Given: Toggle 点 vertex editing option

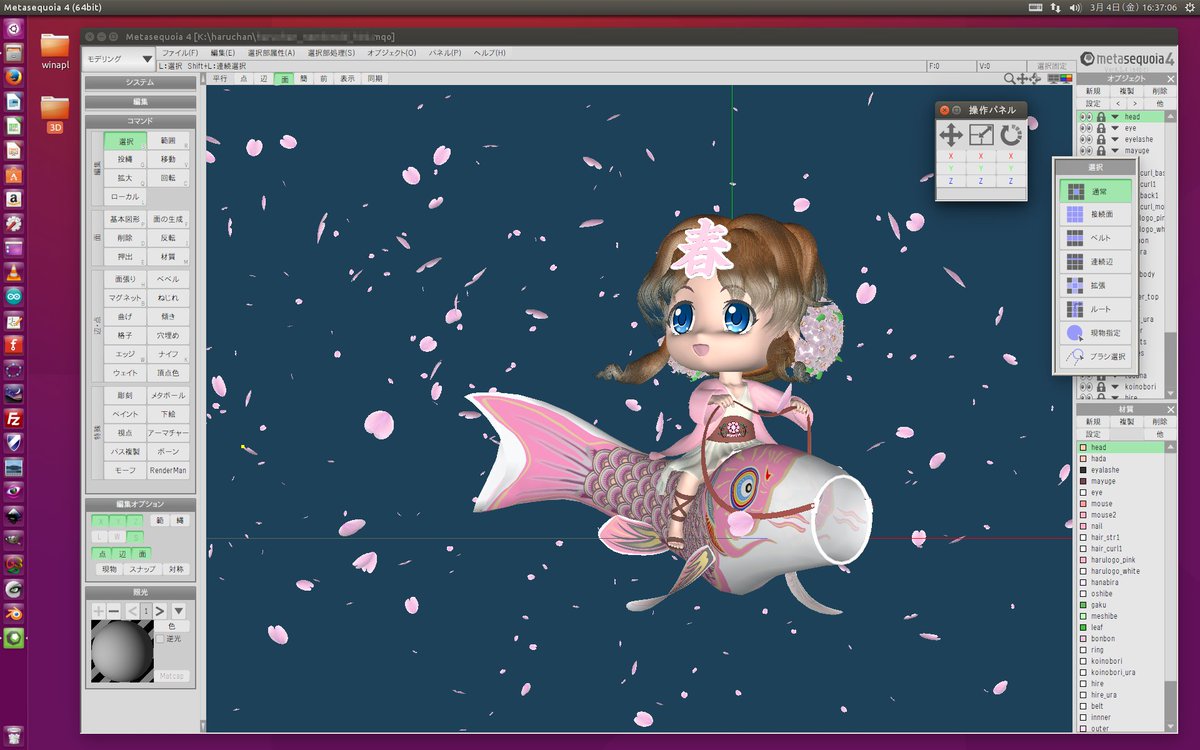Looking at the screenshot, I should click(101, 553).
